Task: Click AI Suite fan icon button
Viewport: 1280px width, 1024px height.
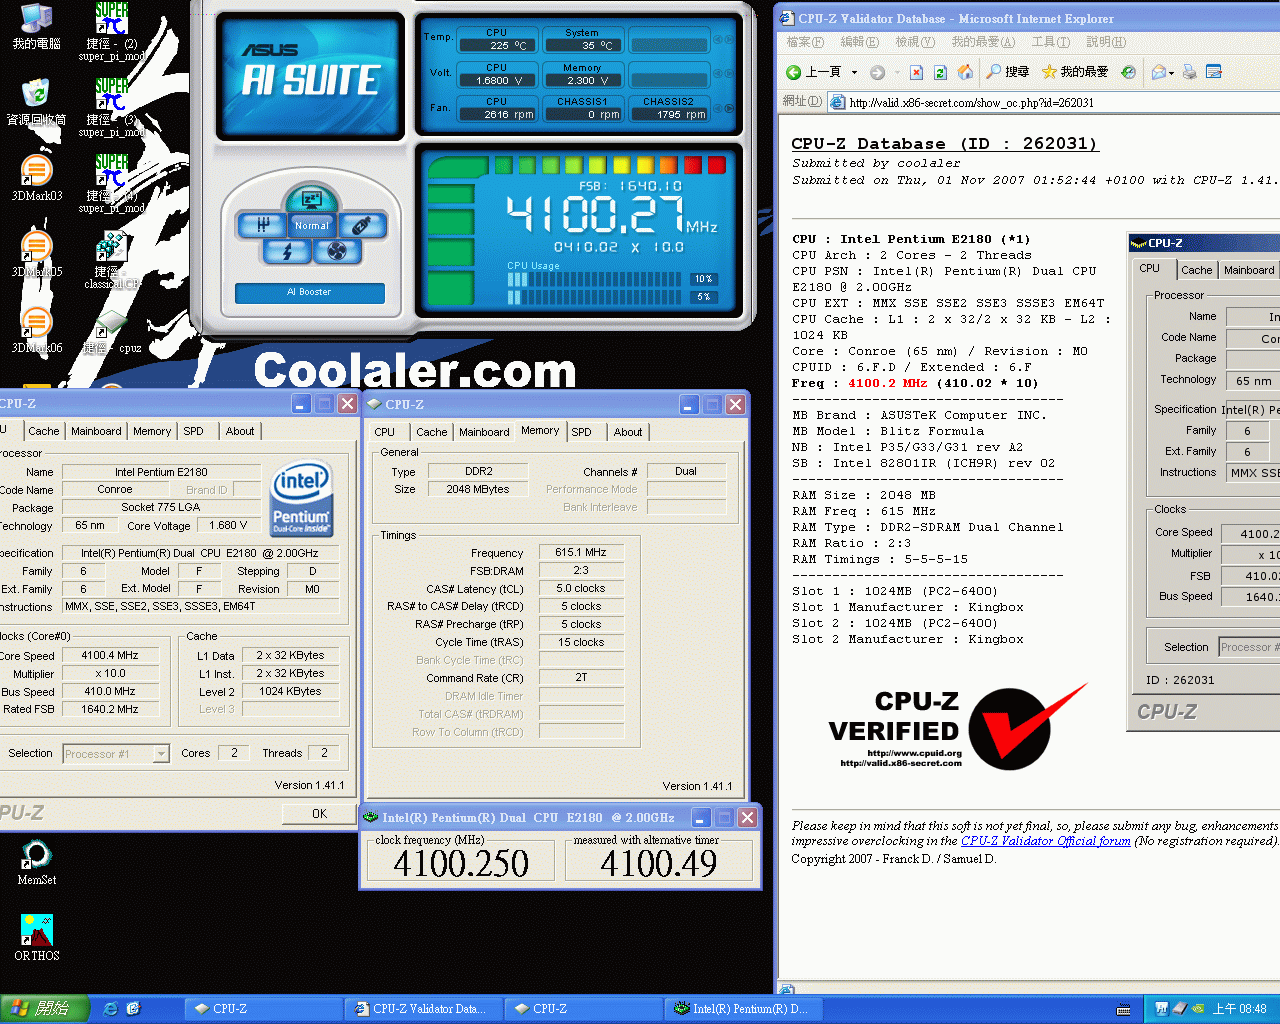Action: pyautogui.click(x=337, y=251)
